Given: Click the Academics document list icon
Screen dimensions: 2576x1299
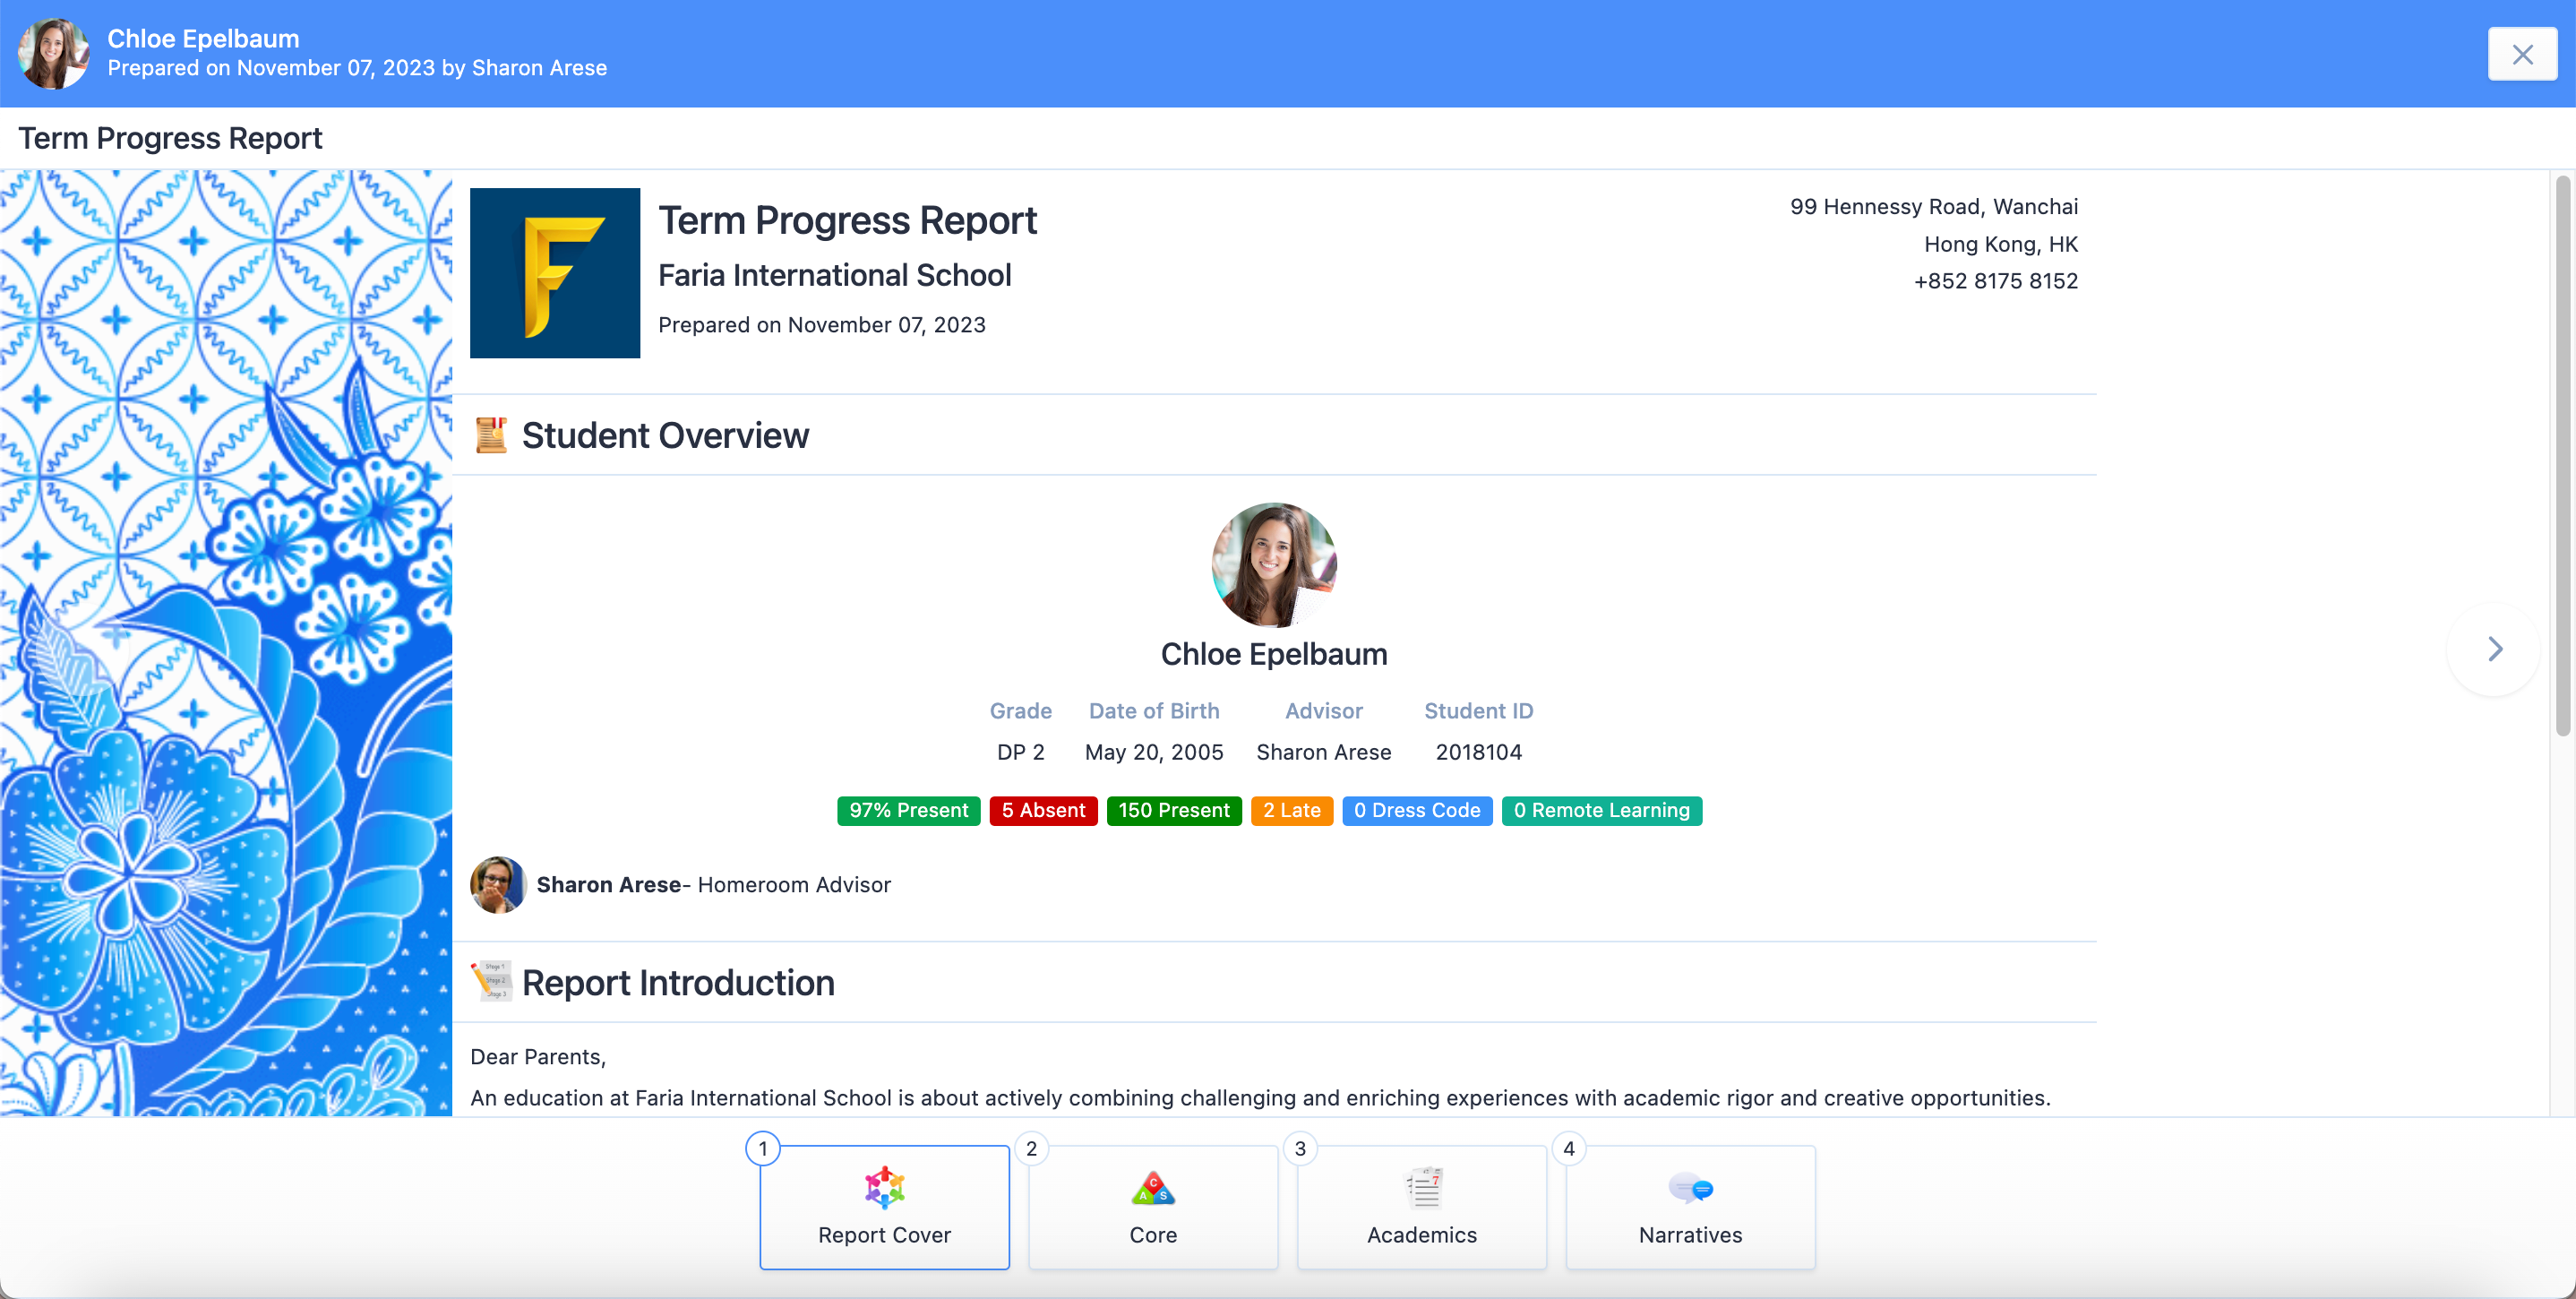Looking at the screenshot, I should (x=1422, y=1187).
